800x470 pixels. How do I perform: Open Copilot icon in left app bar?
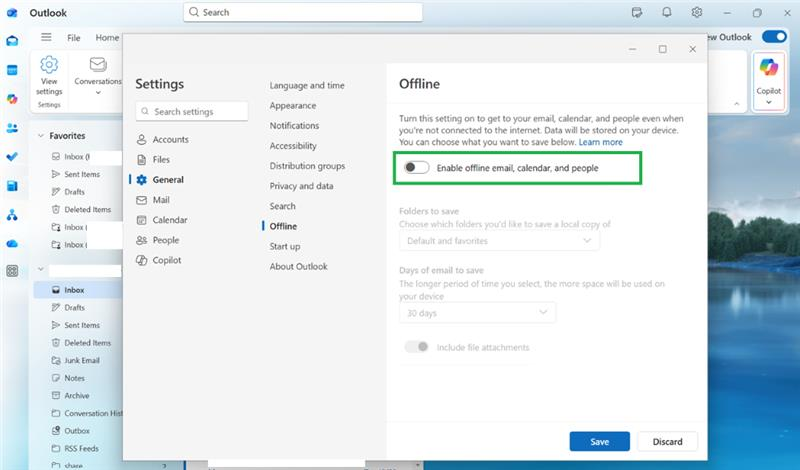(12, 99)
